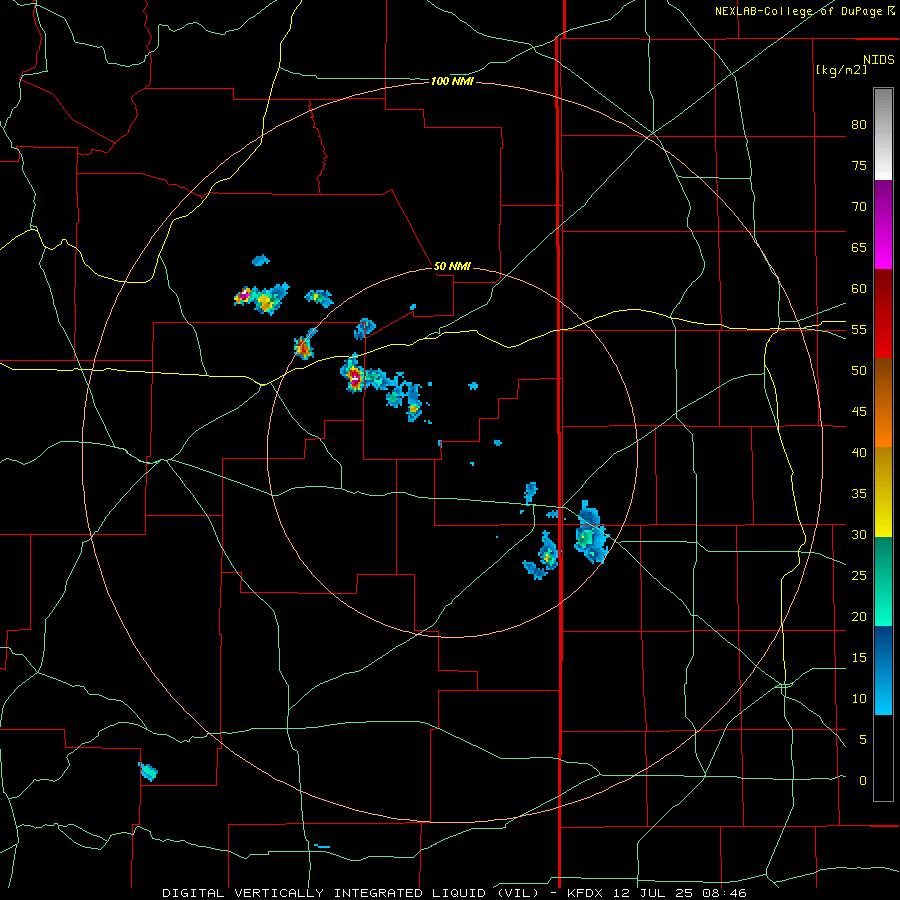This screenshot has height=900, width=900.
Task: Click the 10 value on the color scale
Action: (859, 699)
